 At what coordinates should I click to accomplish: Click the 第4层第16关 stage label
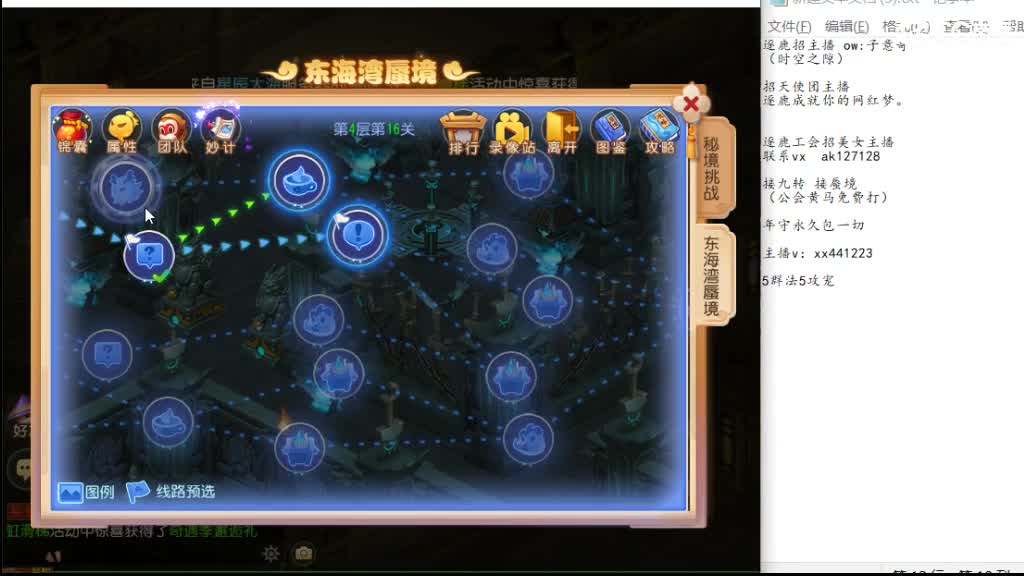(x=374, y=129)
